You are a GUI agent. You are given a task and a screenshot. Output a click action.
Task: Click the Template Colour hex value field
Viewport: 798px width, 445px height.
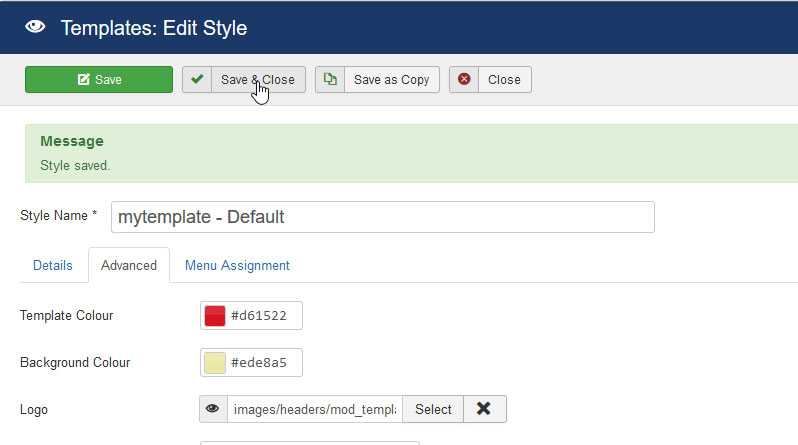coord(263,316)
